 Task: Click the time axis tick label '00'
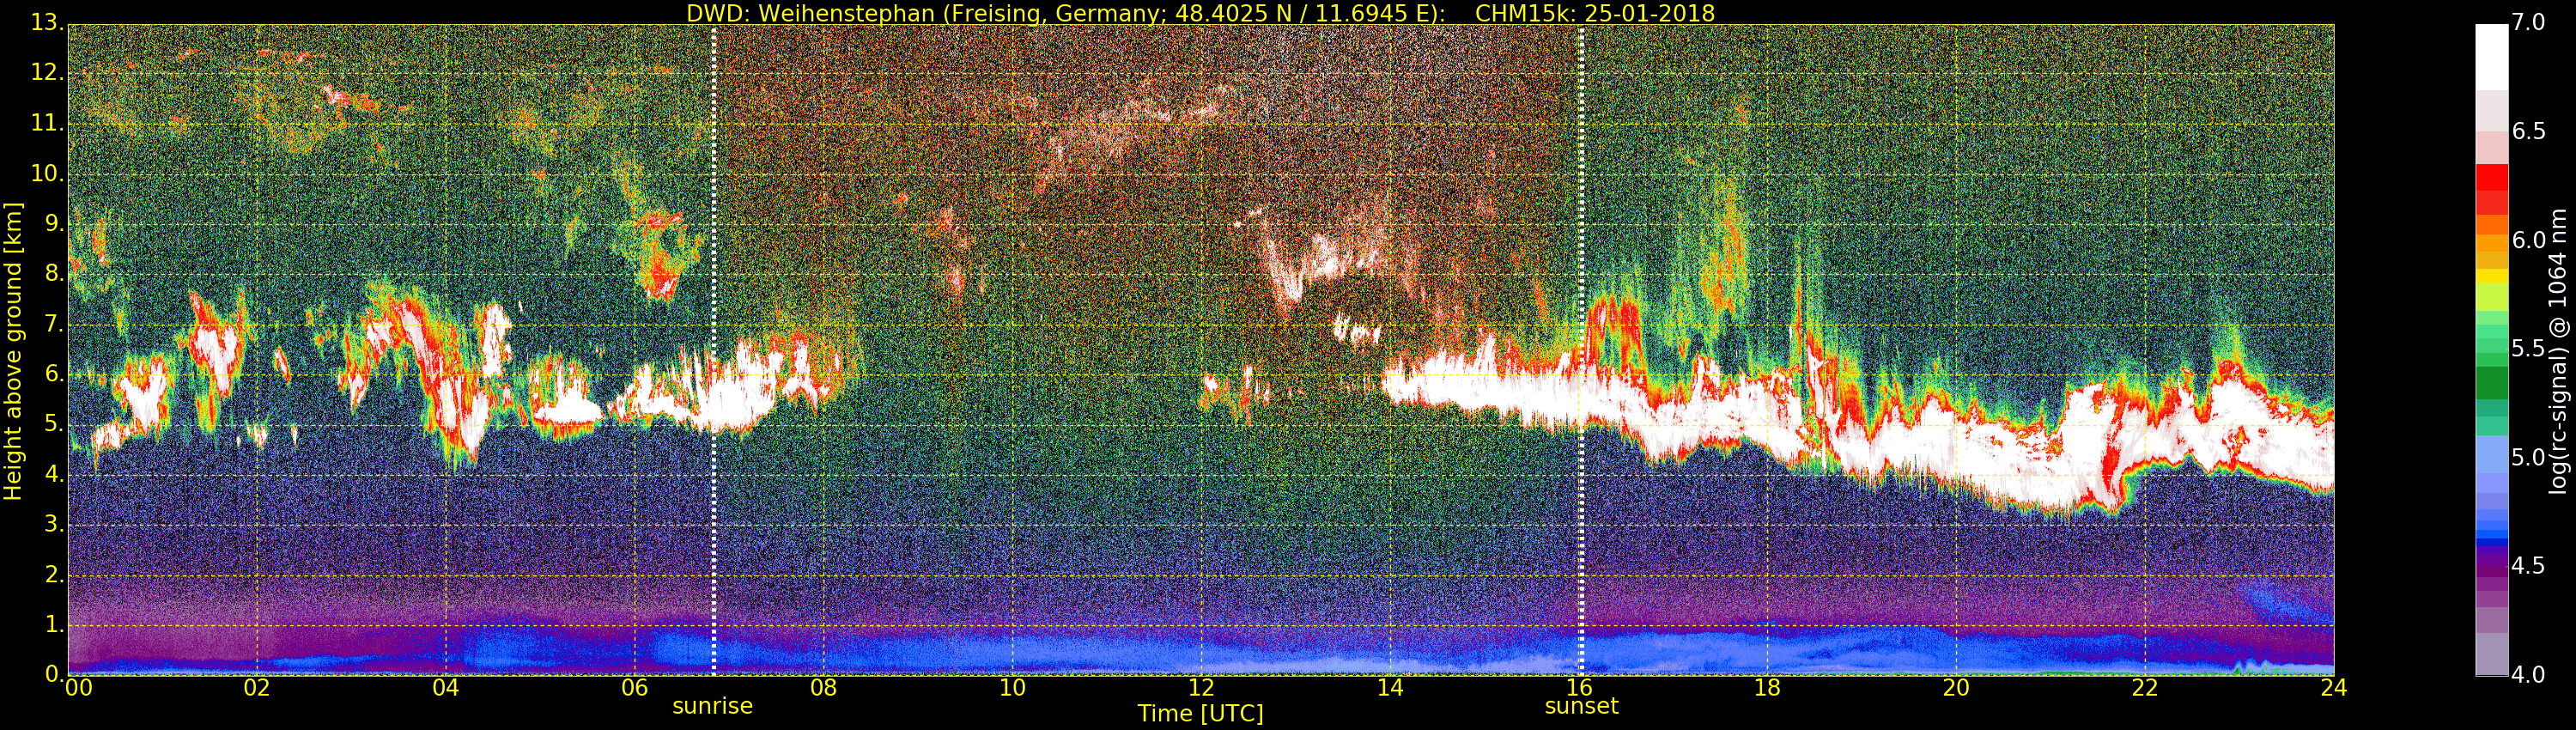79,688
